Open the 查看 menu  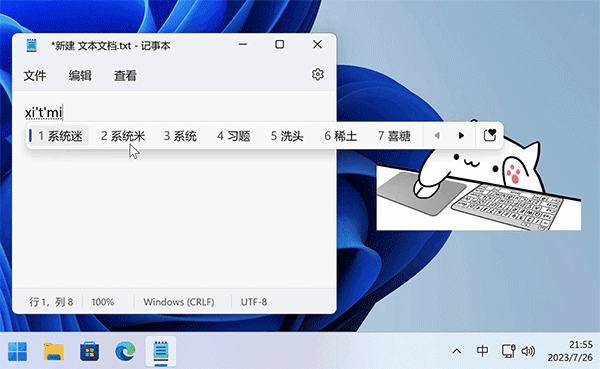[125, 76]
